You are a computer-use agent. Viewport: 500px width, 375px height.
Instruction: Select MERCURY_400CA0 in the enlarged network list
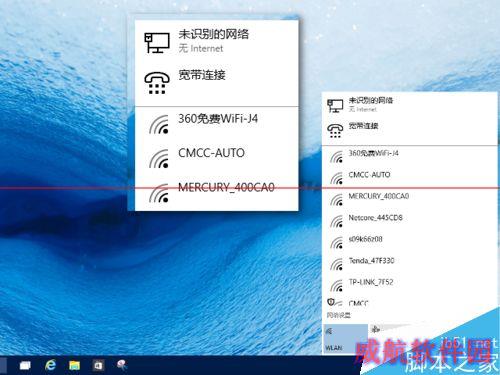[216, 193]
